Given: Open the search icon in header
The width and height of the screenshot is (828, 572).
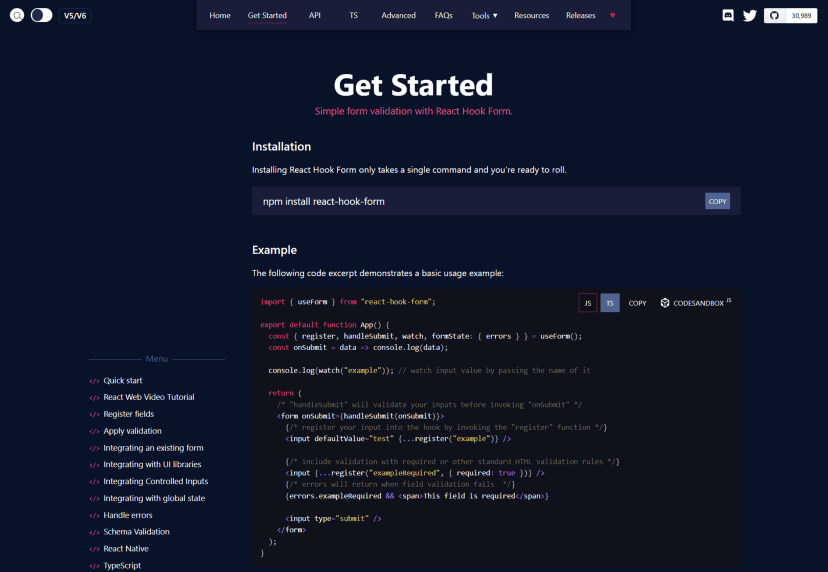Looking at the screenshot, I should (17, 15).
